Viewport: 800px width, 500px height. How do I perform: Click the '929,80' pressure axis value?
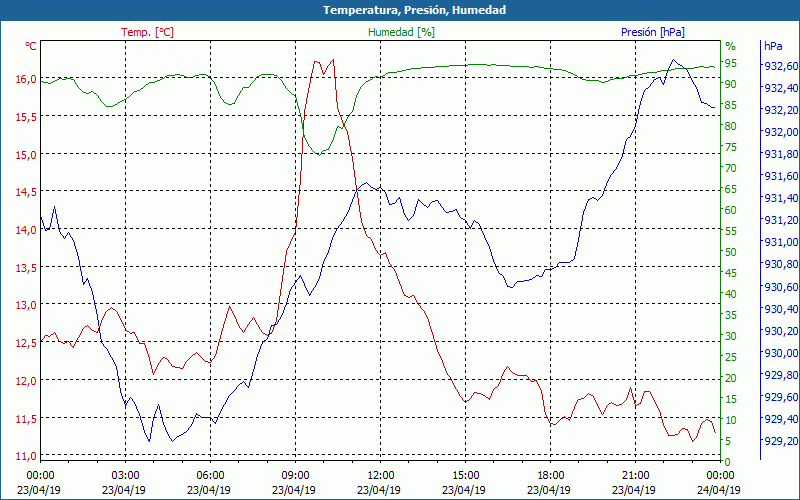point(781,375)
